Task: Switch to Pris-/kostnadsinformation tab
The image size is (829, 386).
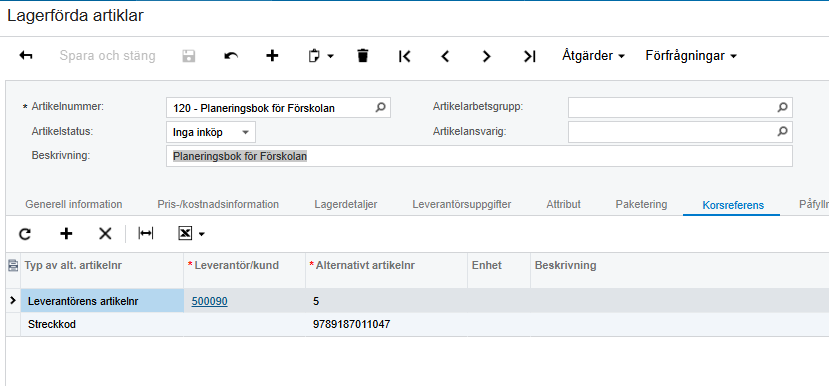Action: click(218, 204)
